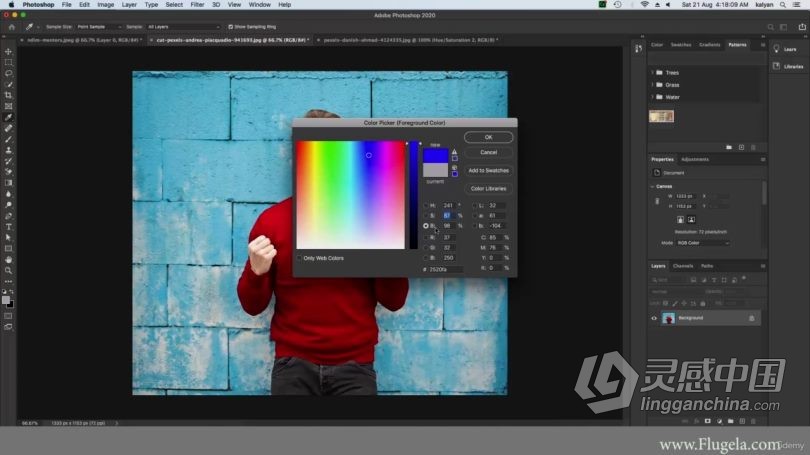Select the Crop tool
This screenshot has width=810, height=455.
8,96
